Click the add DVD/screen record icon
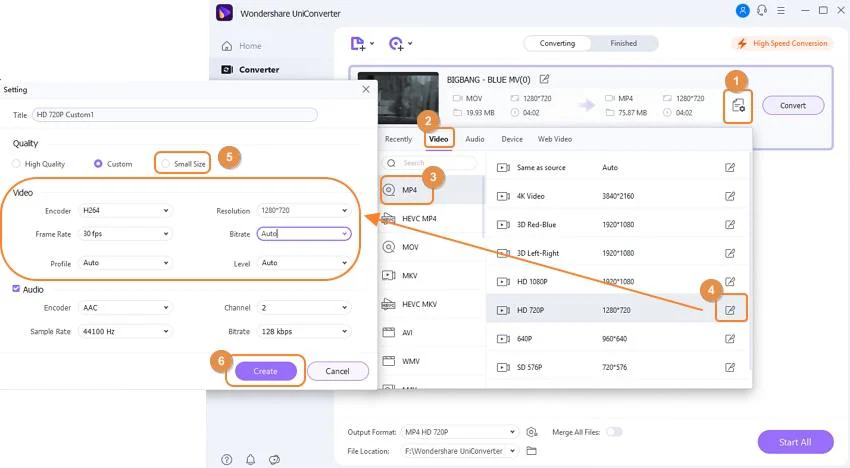 pos(396,43)
